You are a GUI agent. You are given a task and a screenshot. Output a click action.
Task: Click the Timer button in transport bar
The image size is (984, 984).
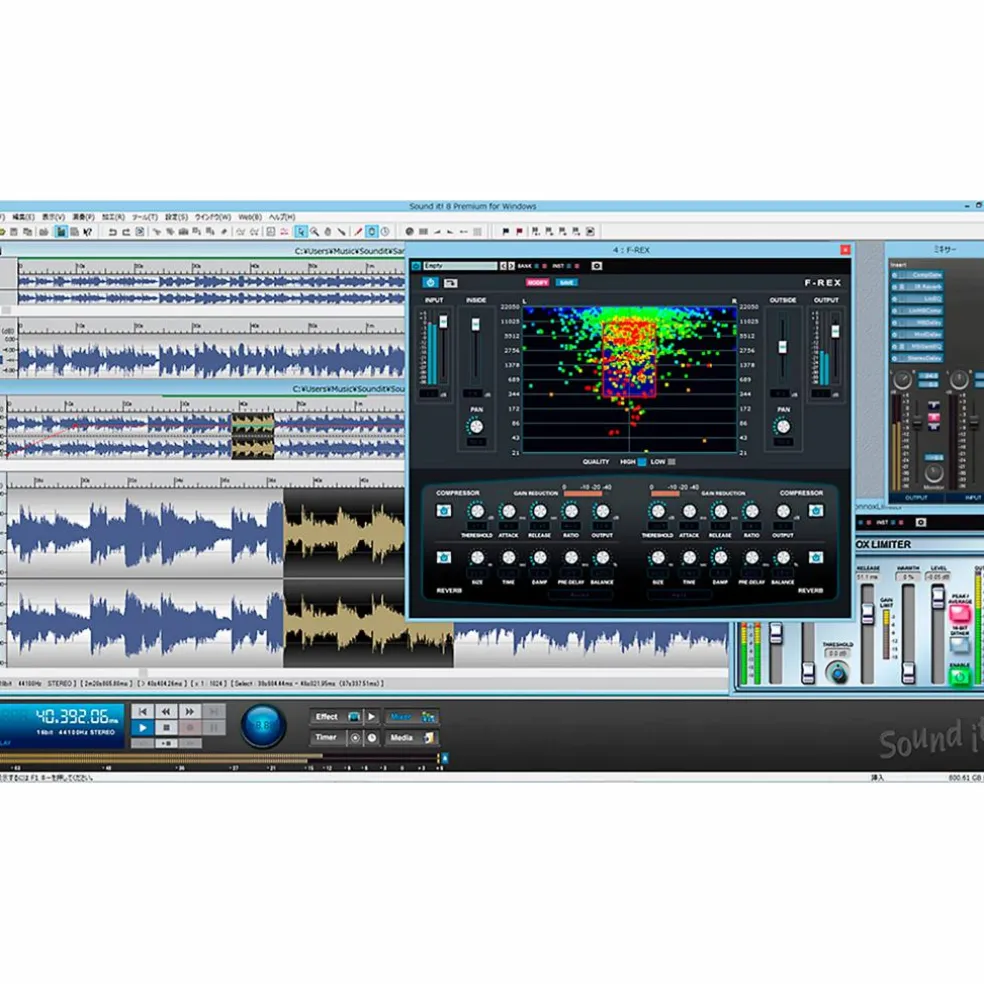coord(327,738)
